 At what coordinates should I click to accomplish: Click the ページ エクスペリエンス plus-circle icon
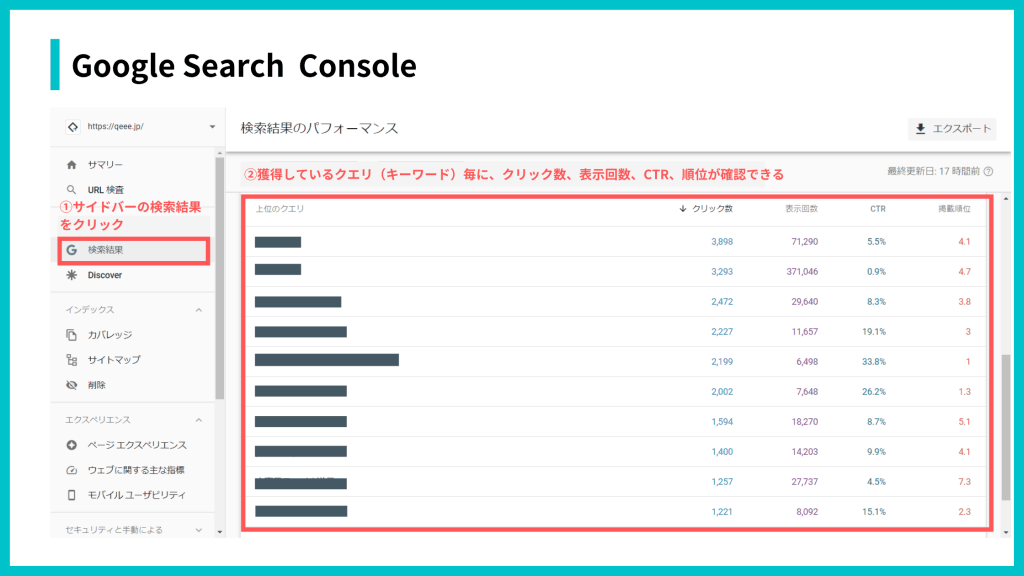(x=72, y=445)
